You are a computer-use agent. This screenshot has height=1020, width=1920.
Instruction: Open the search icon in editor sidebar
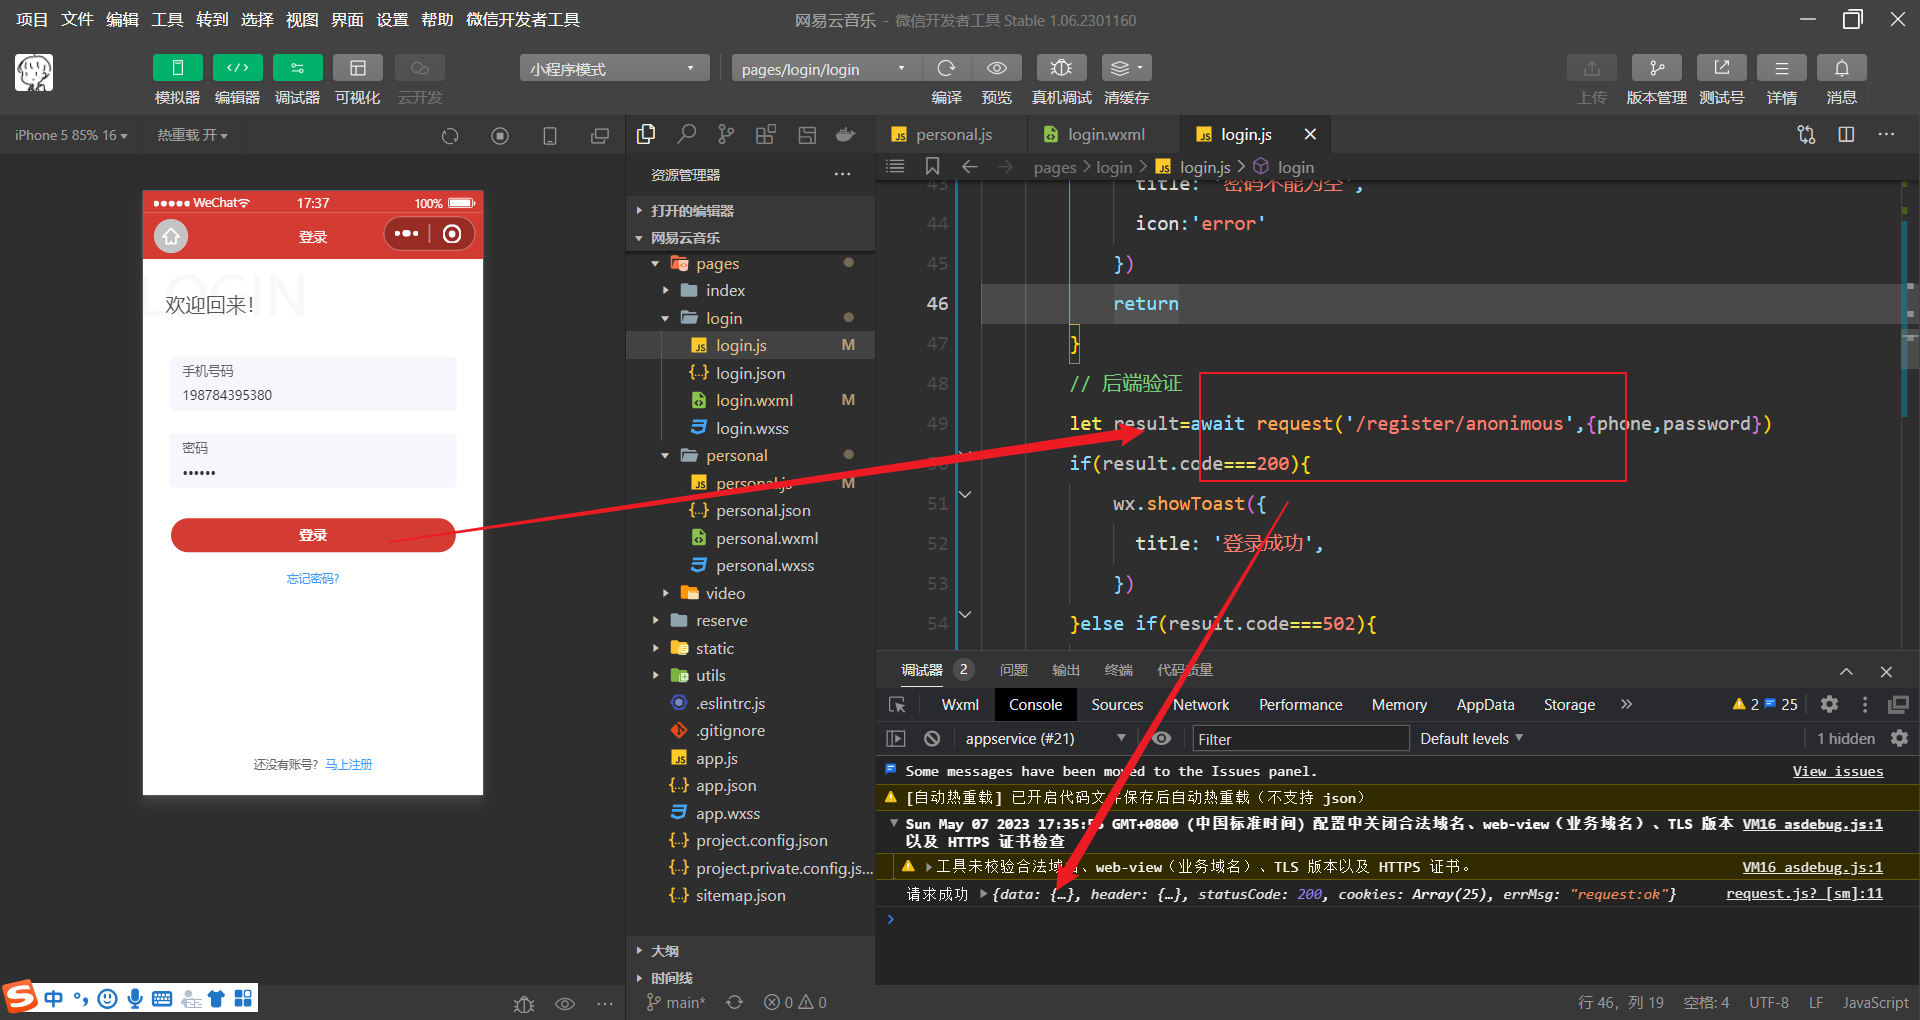coord(686,134)
